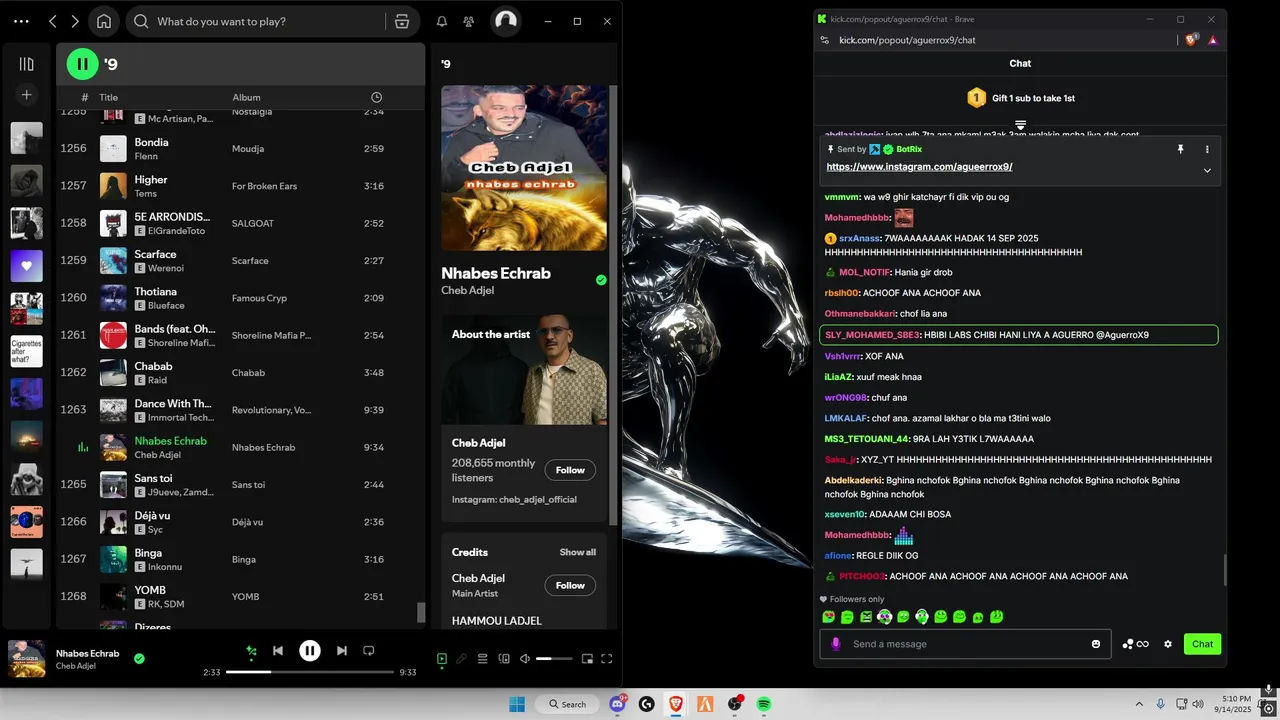Go forward in Spotify navigation

tap(75, 21)
